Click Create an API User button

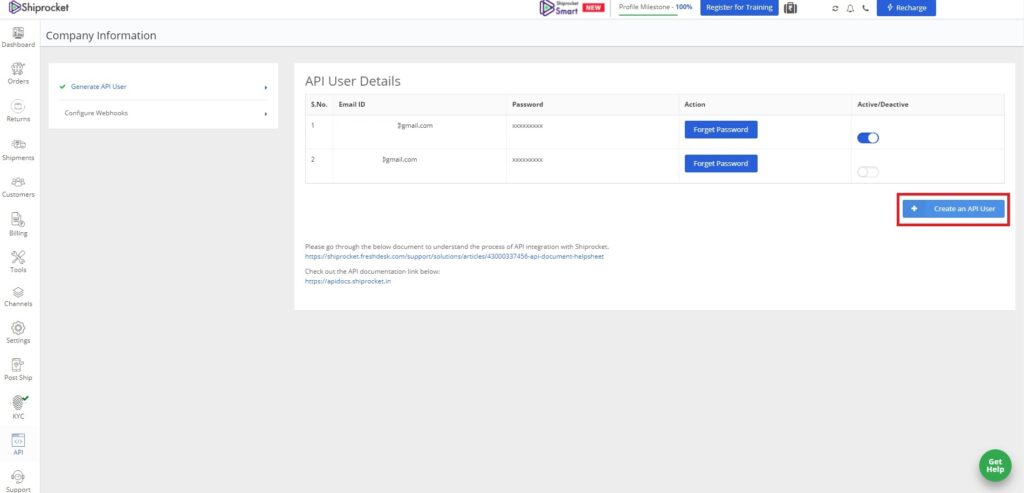(x=953, y=209)
